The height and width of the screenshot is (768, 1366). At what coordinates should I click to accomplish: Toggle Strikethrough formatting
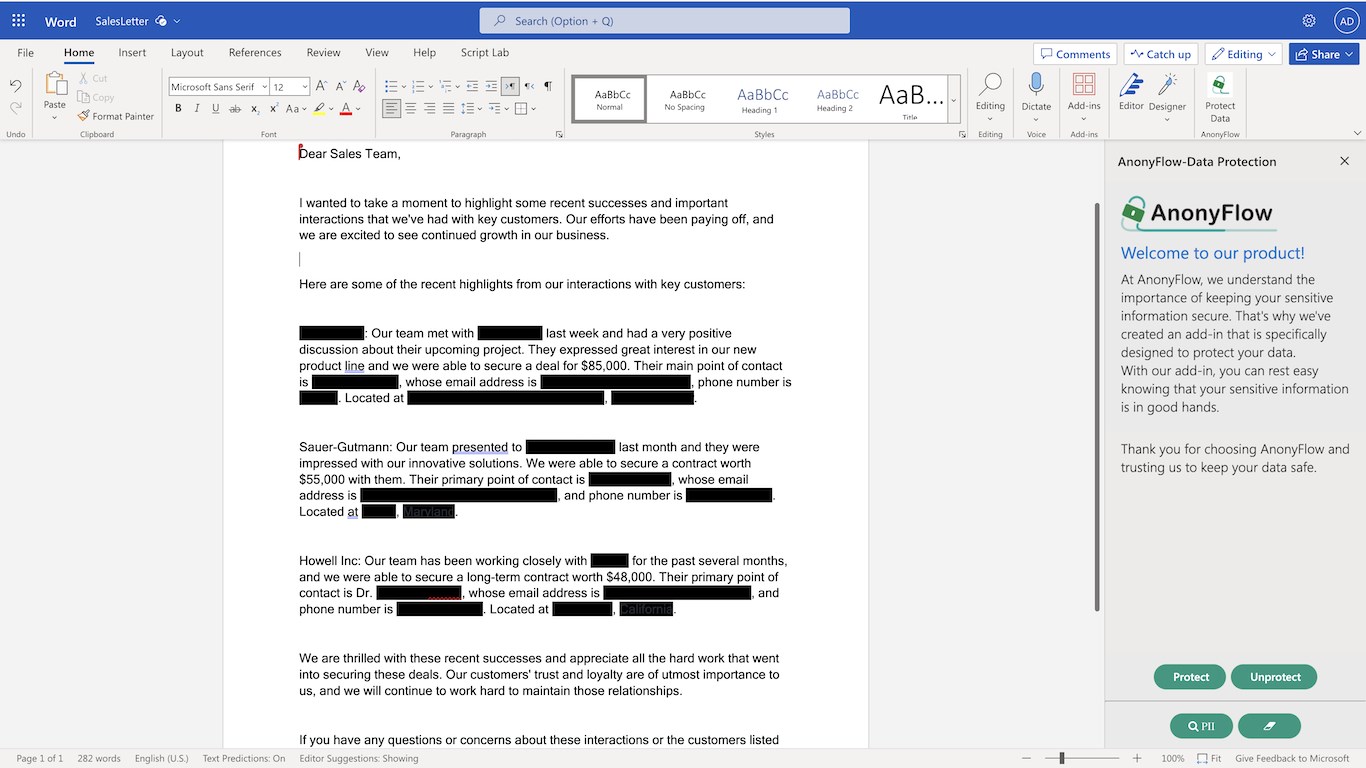coord(235,109)
